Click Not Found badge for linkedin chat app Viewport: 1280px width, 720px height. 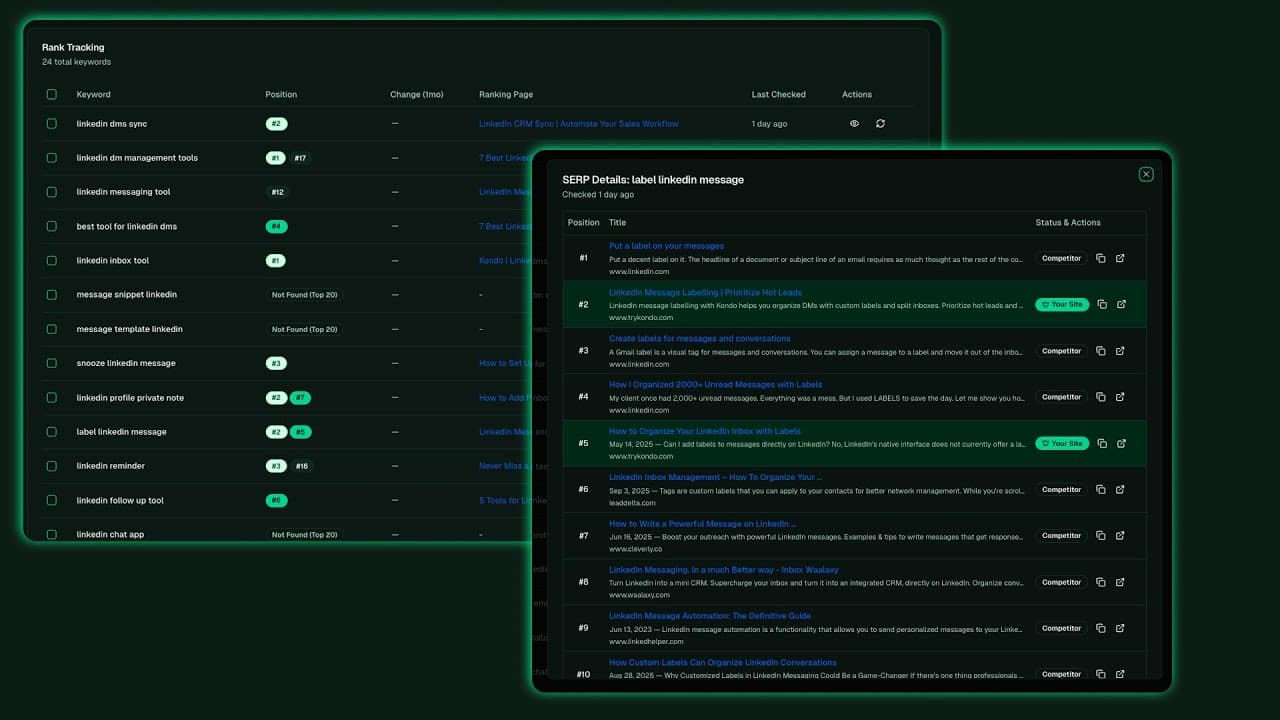[x=304, y=535]
